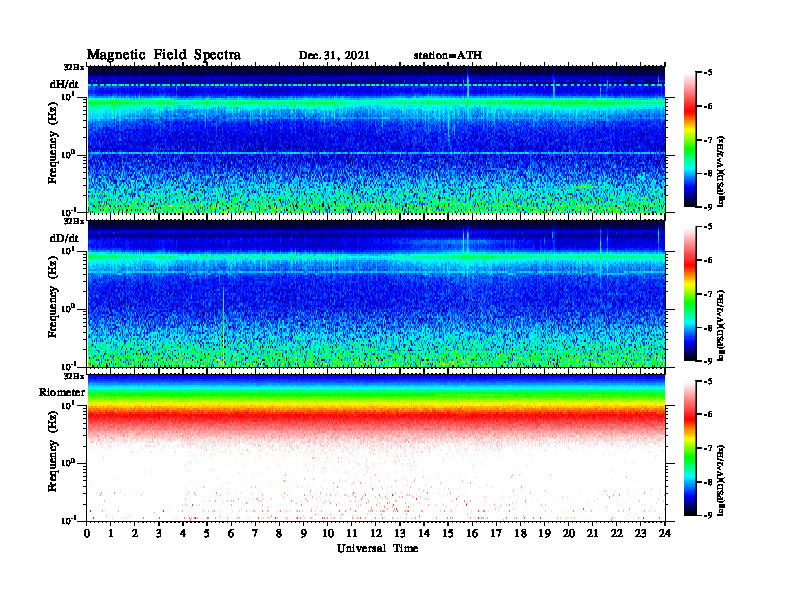Click the Riometer spectrogram plot area
The width and height of the screenshot is (792, 612).
coord(376,448)
